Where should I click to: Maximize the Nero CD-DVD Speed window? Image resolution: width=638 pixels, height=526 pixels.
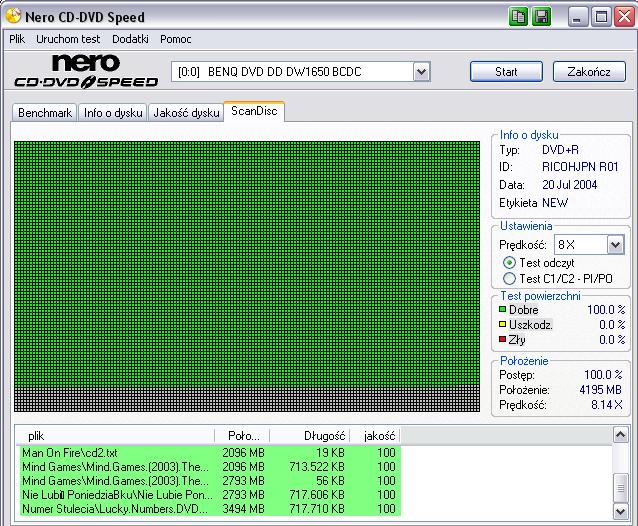click(x=601, y=17)
